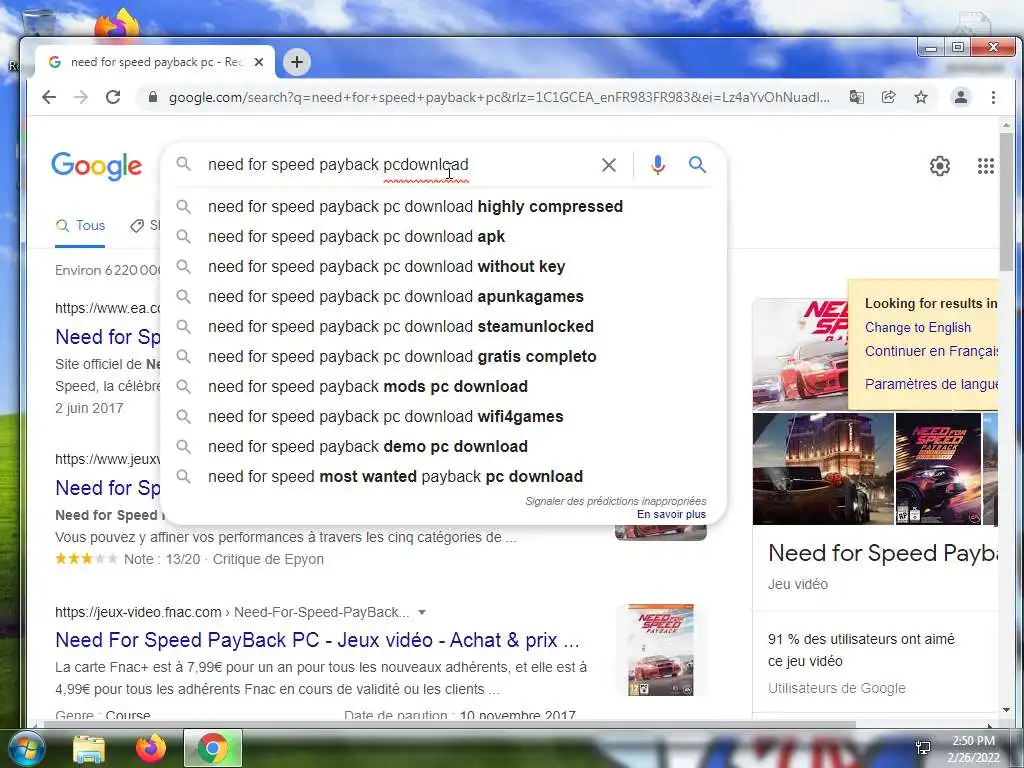Screen dimensions: 1024x768
Task: Click the network icon in system tray
Action: [923, 748]
